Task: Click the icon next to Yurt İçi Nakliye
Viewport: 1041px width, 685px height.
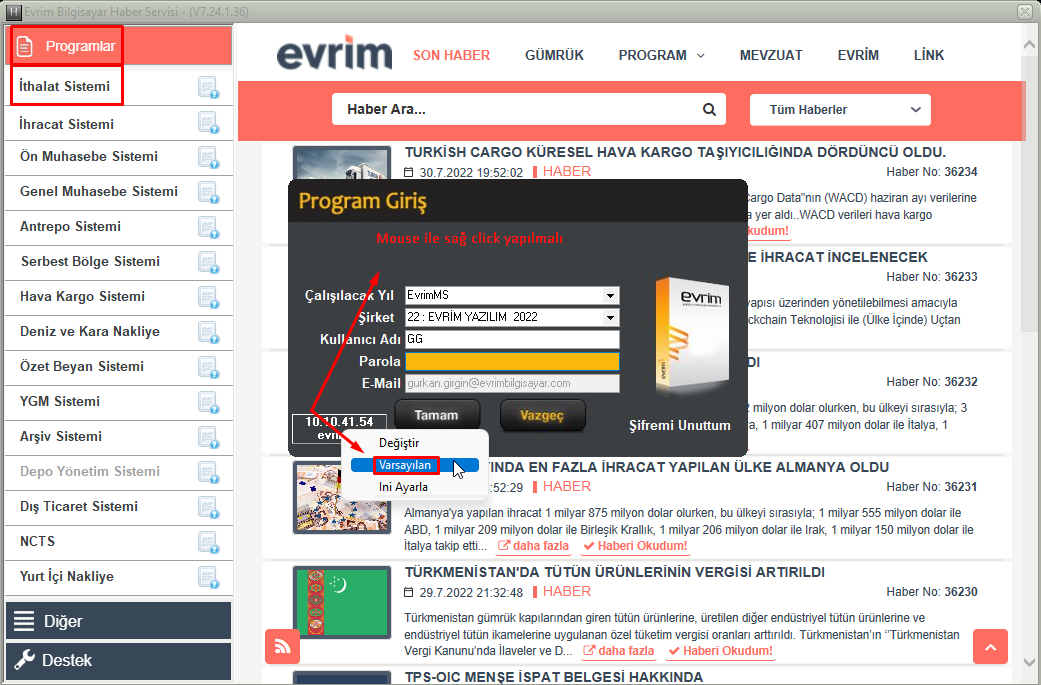Action: 208,577
